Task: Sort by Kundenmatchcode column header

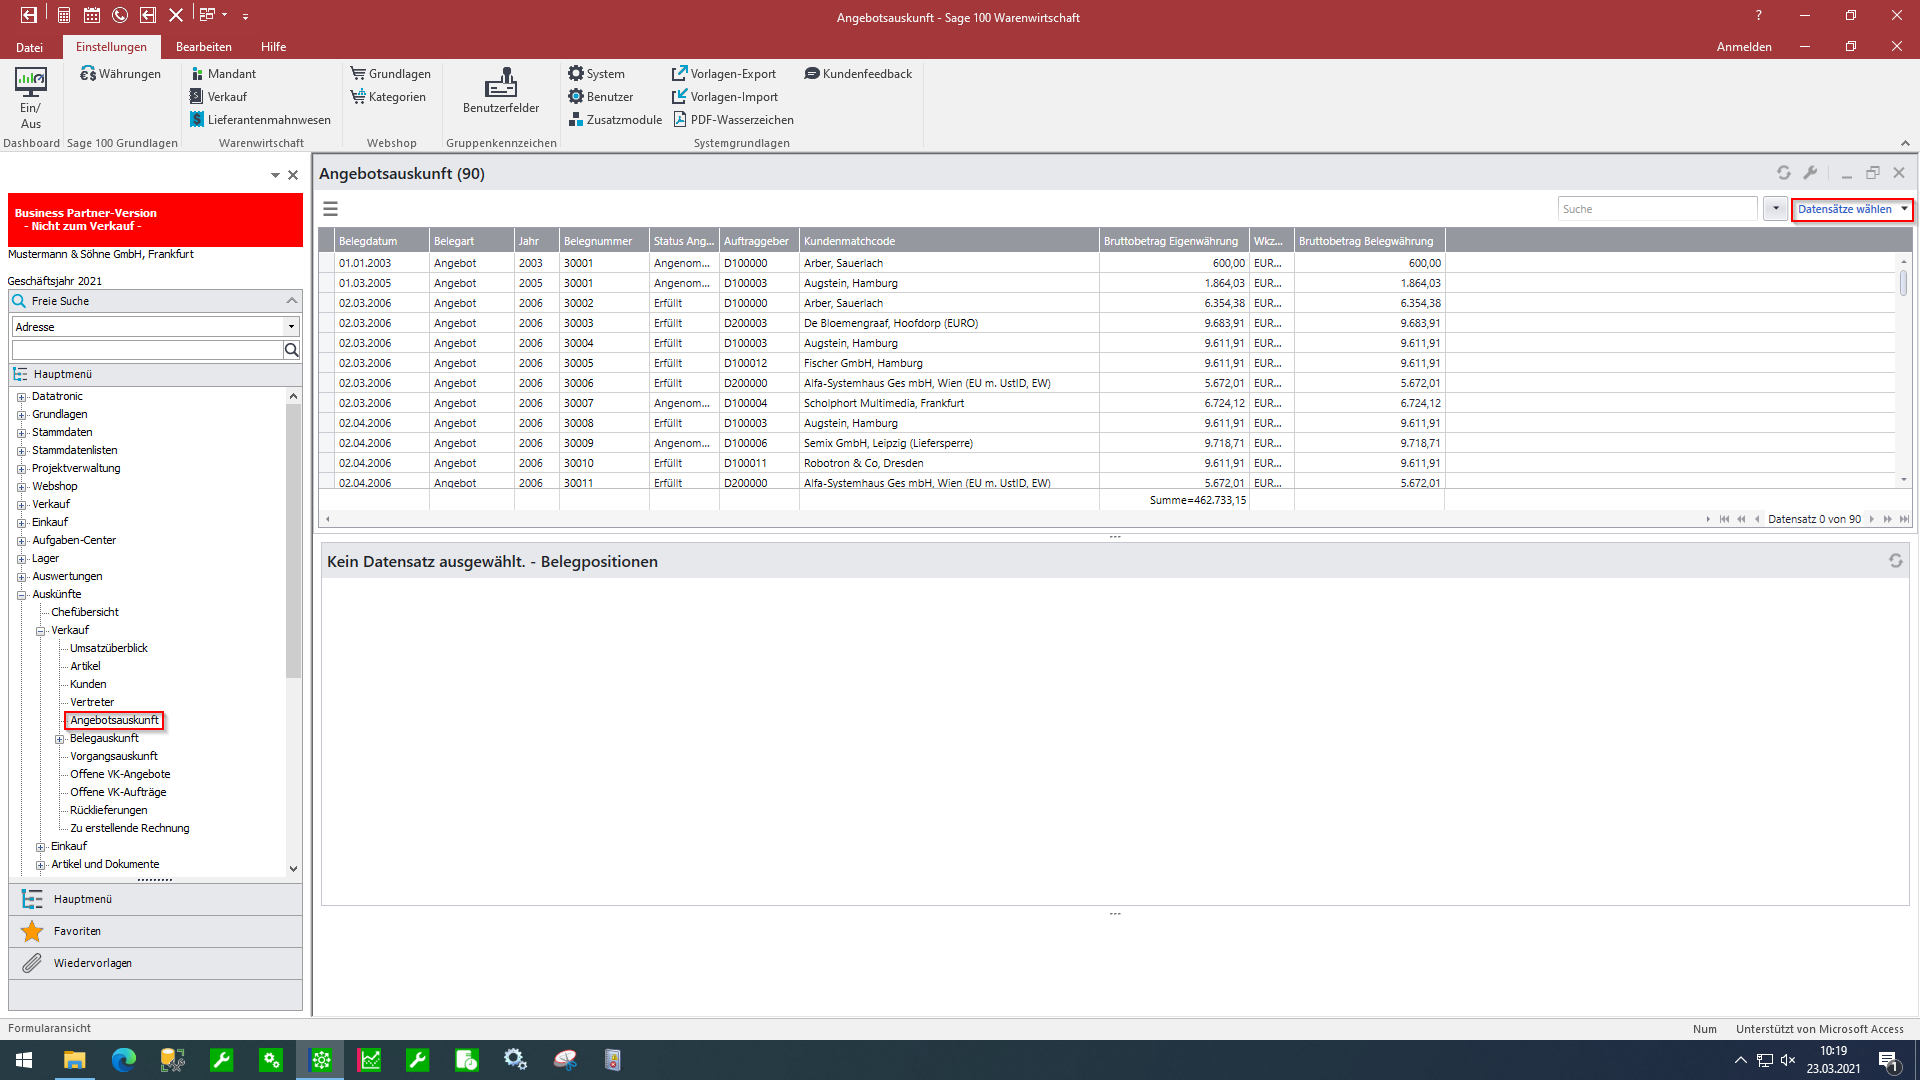Action: click(949, 241)
